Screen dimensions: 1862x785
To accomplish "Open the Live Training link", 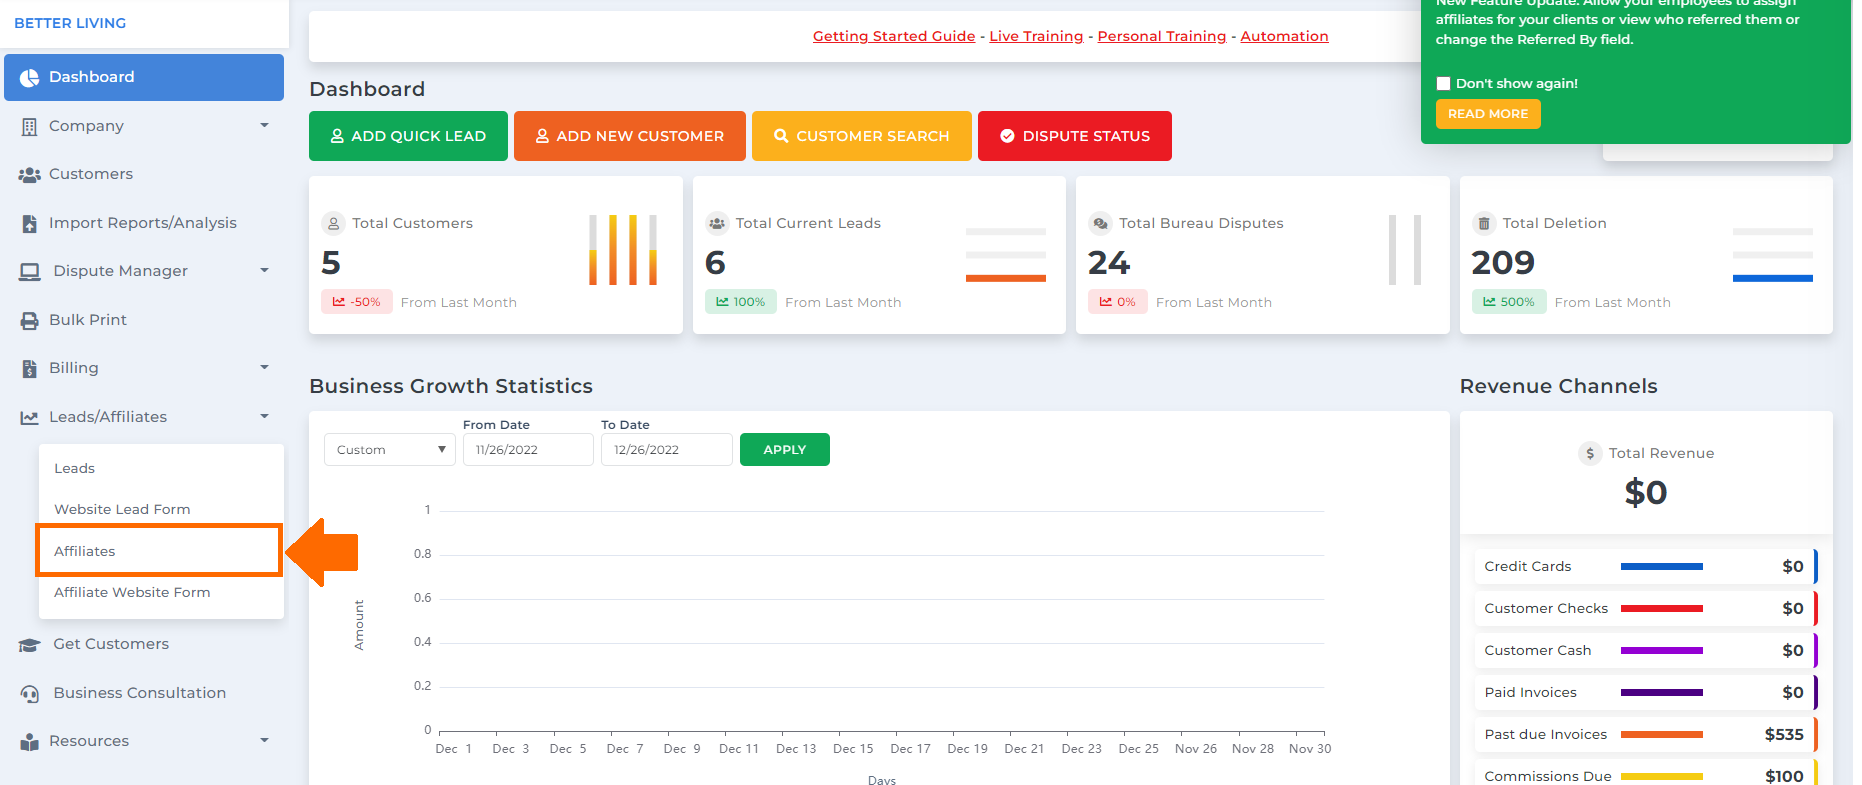I will (1036, 36).
